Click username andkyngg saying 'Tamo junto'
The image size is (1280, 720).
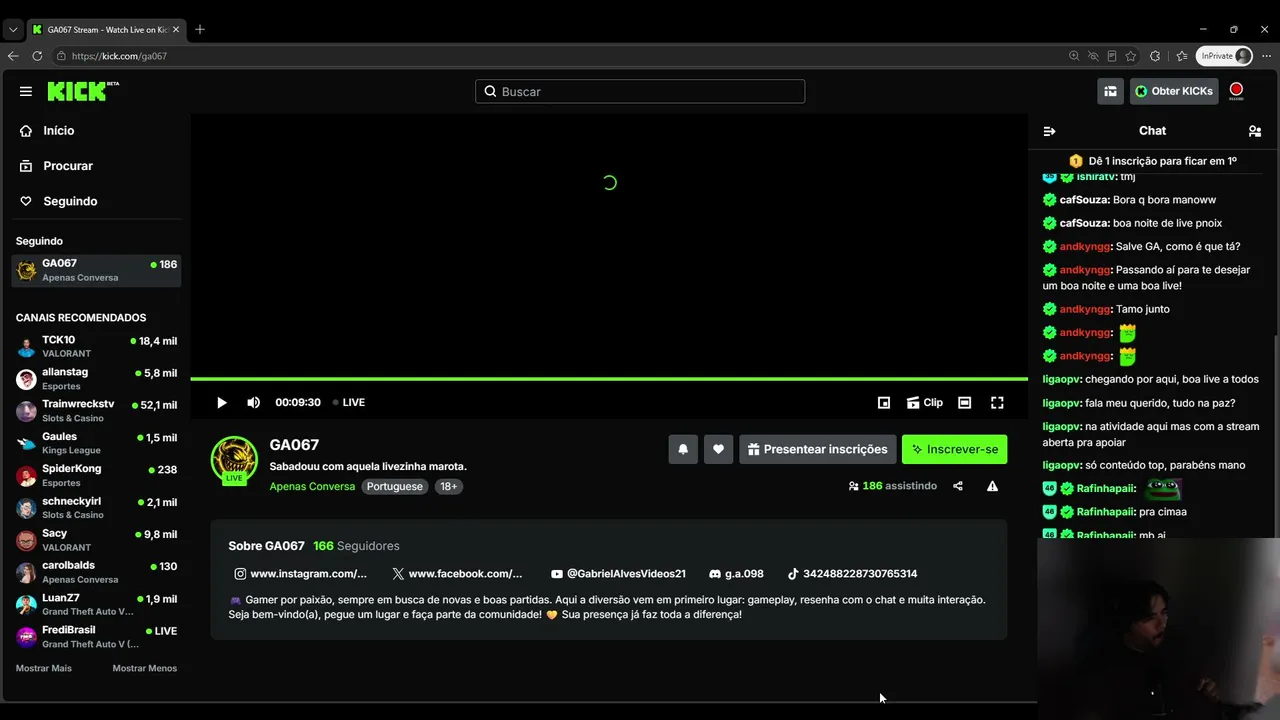coord(1085,309)
